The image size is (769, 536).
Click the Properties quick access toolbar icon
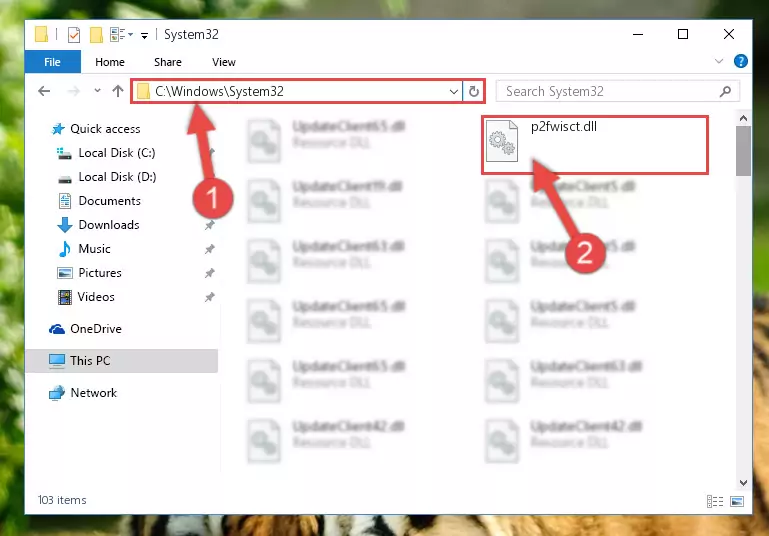(74, 35)
